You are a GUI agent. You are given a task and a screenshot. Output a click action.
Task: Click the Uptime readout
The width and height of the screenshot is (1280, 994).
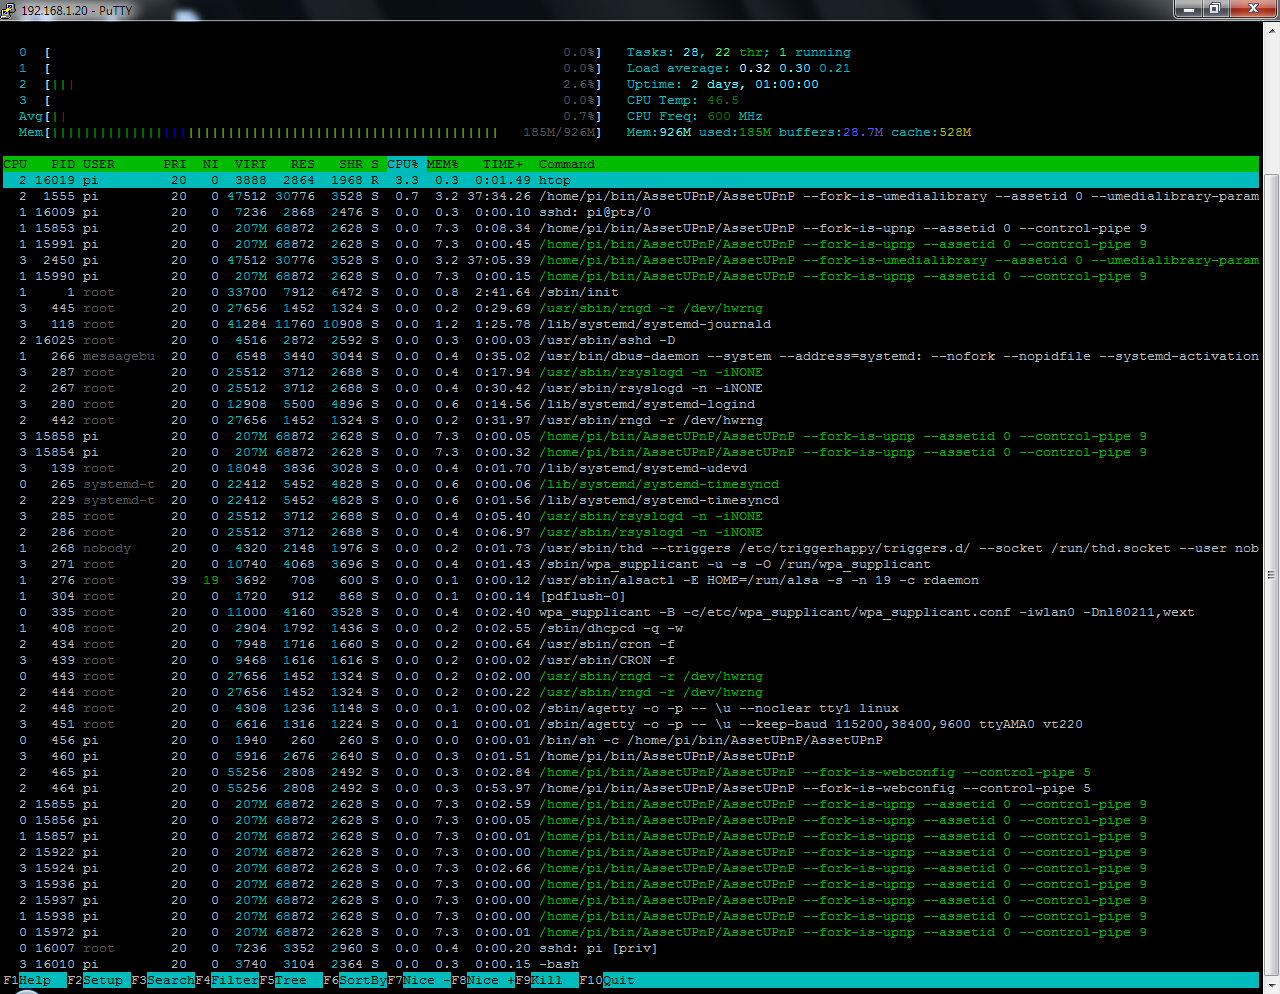pos(723,84)
